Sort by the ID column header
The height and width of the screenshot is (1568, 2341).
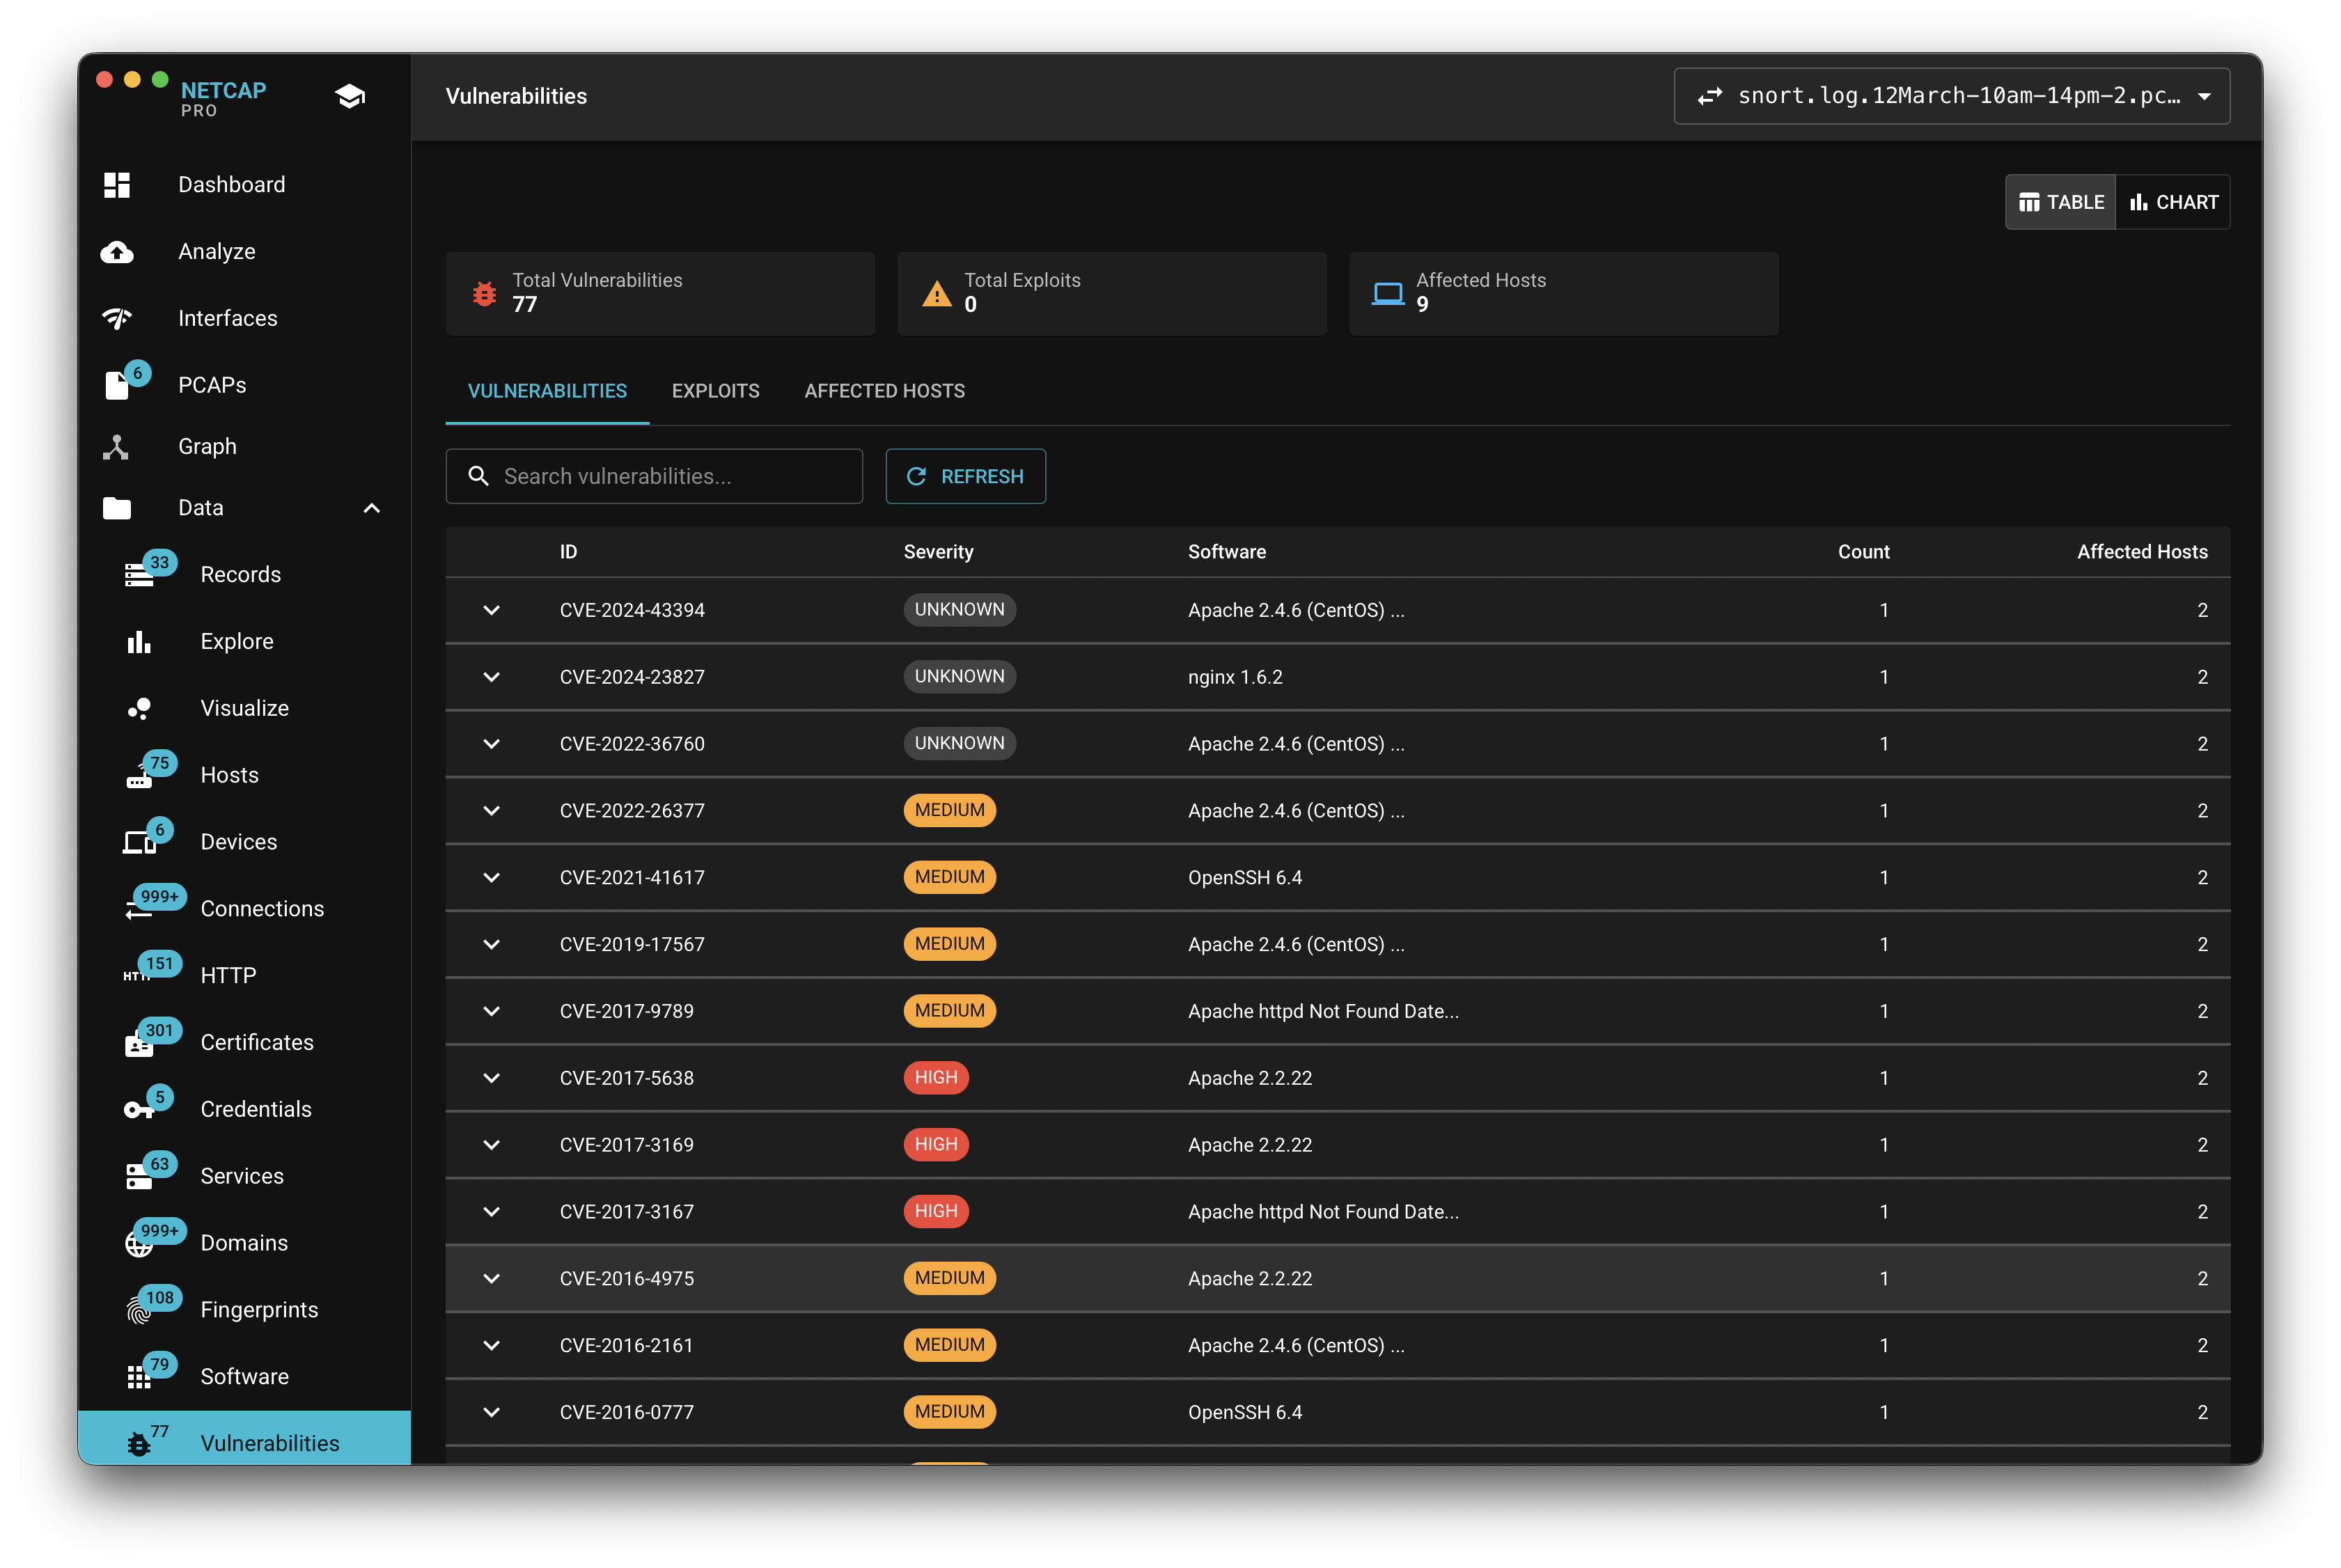coord(569,552)
